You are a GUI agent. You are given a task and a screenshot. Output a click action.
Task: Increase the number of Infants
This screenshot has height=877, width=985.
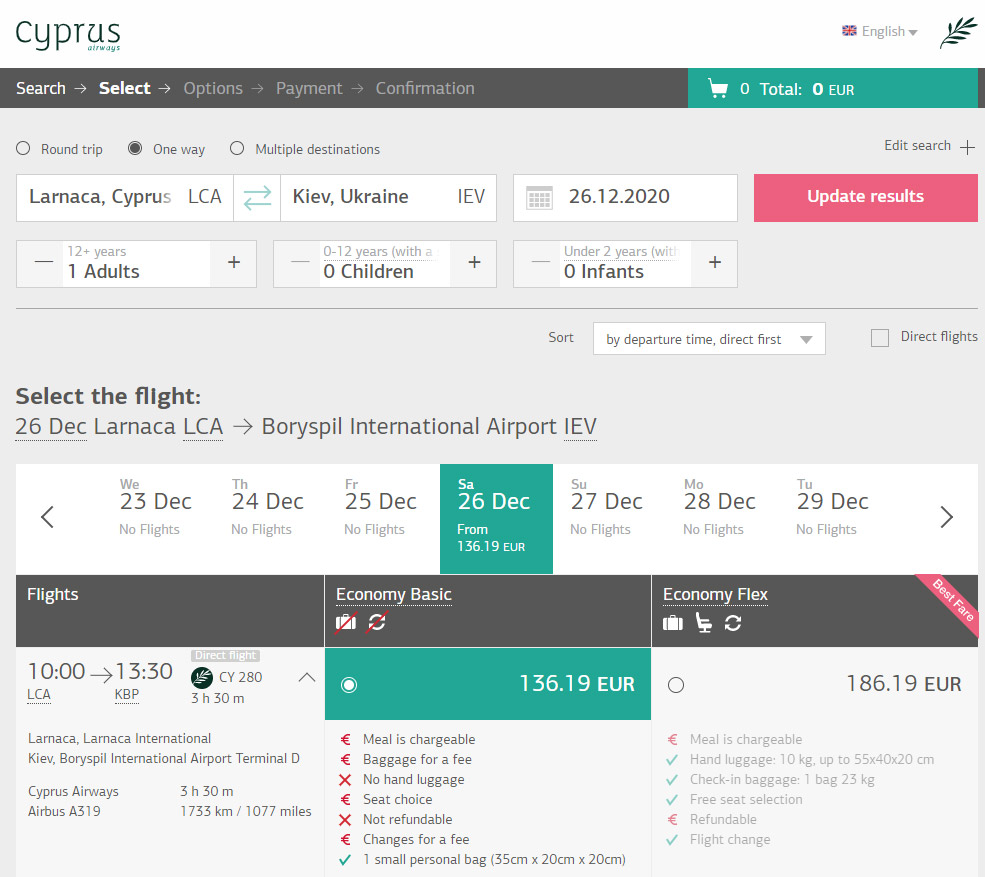715,263
